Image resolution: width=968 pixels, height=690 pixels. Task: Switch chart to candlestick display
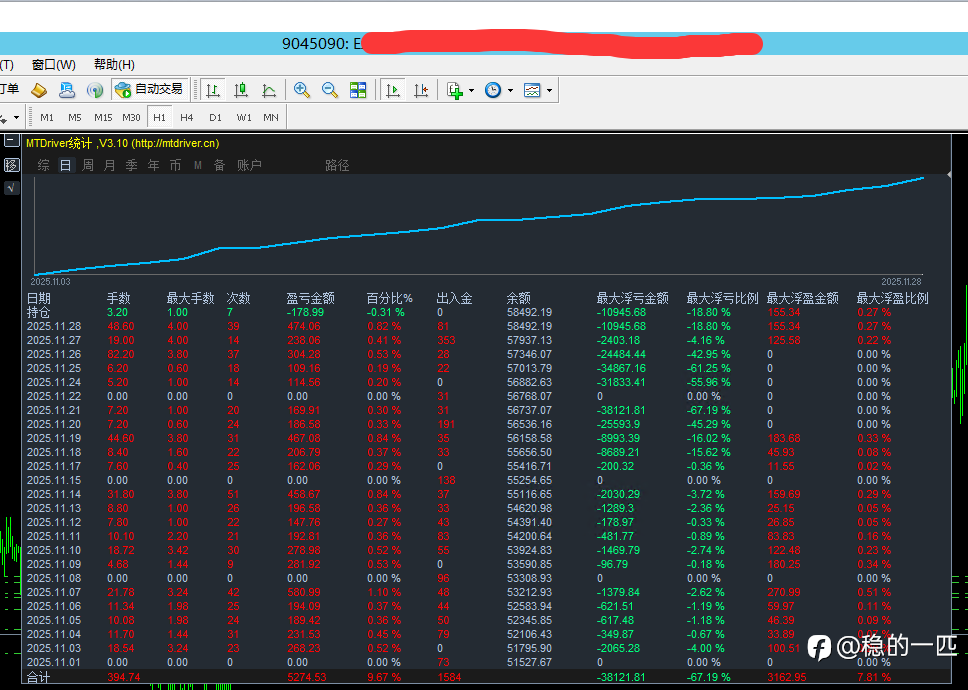point(240,90)
